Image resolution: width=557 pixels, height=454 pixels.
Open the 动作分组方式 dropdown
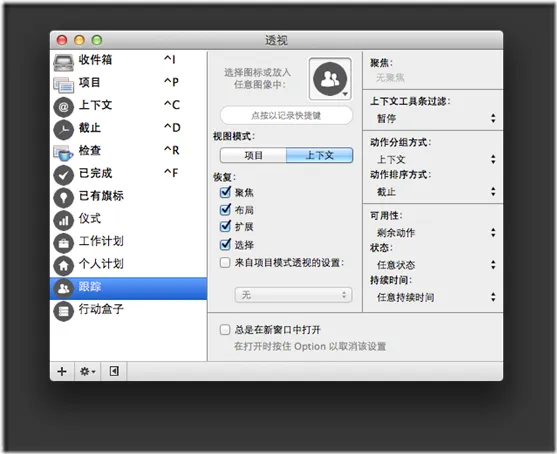(x=436, y=159)
